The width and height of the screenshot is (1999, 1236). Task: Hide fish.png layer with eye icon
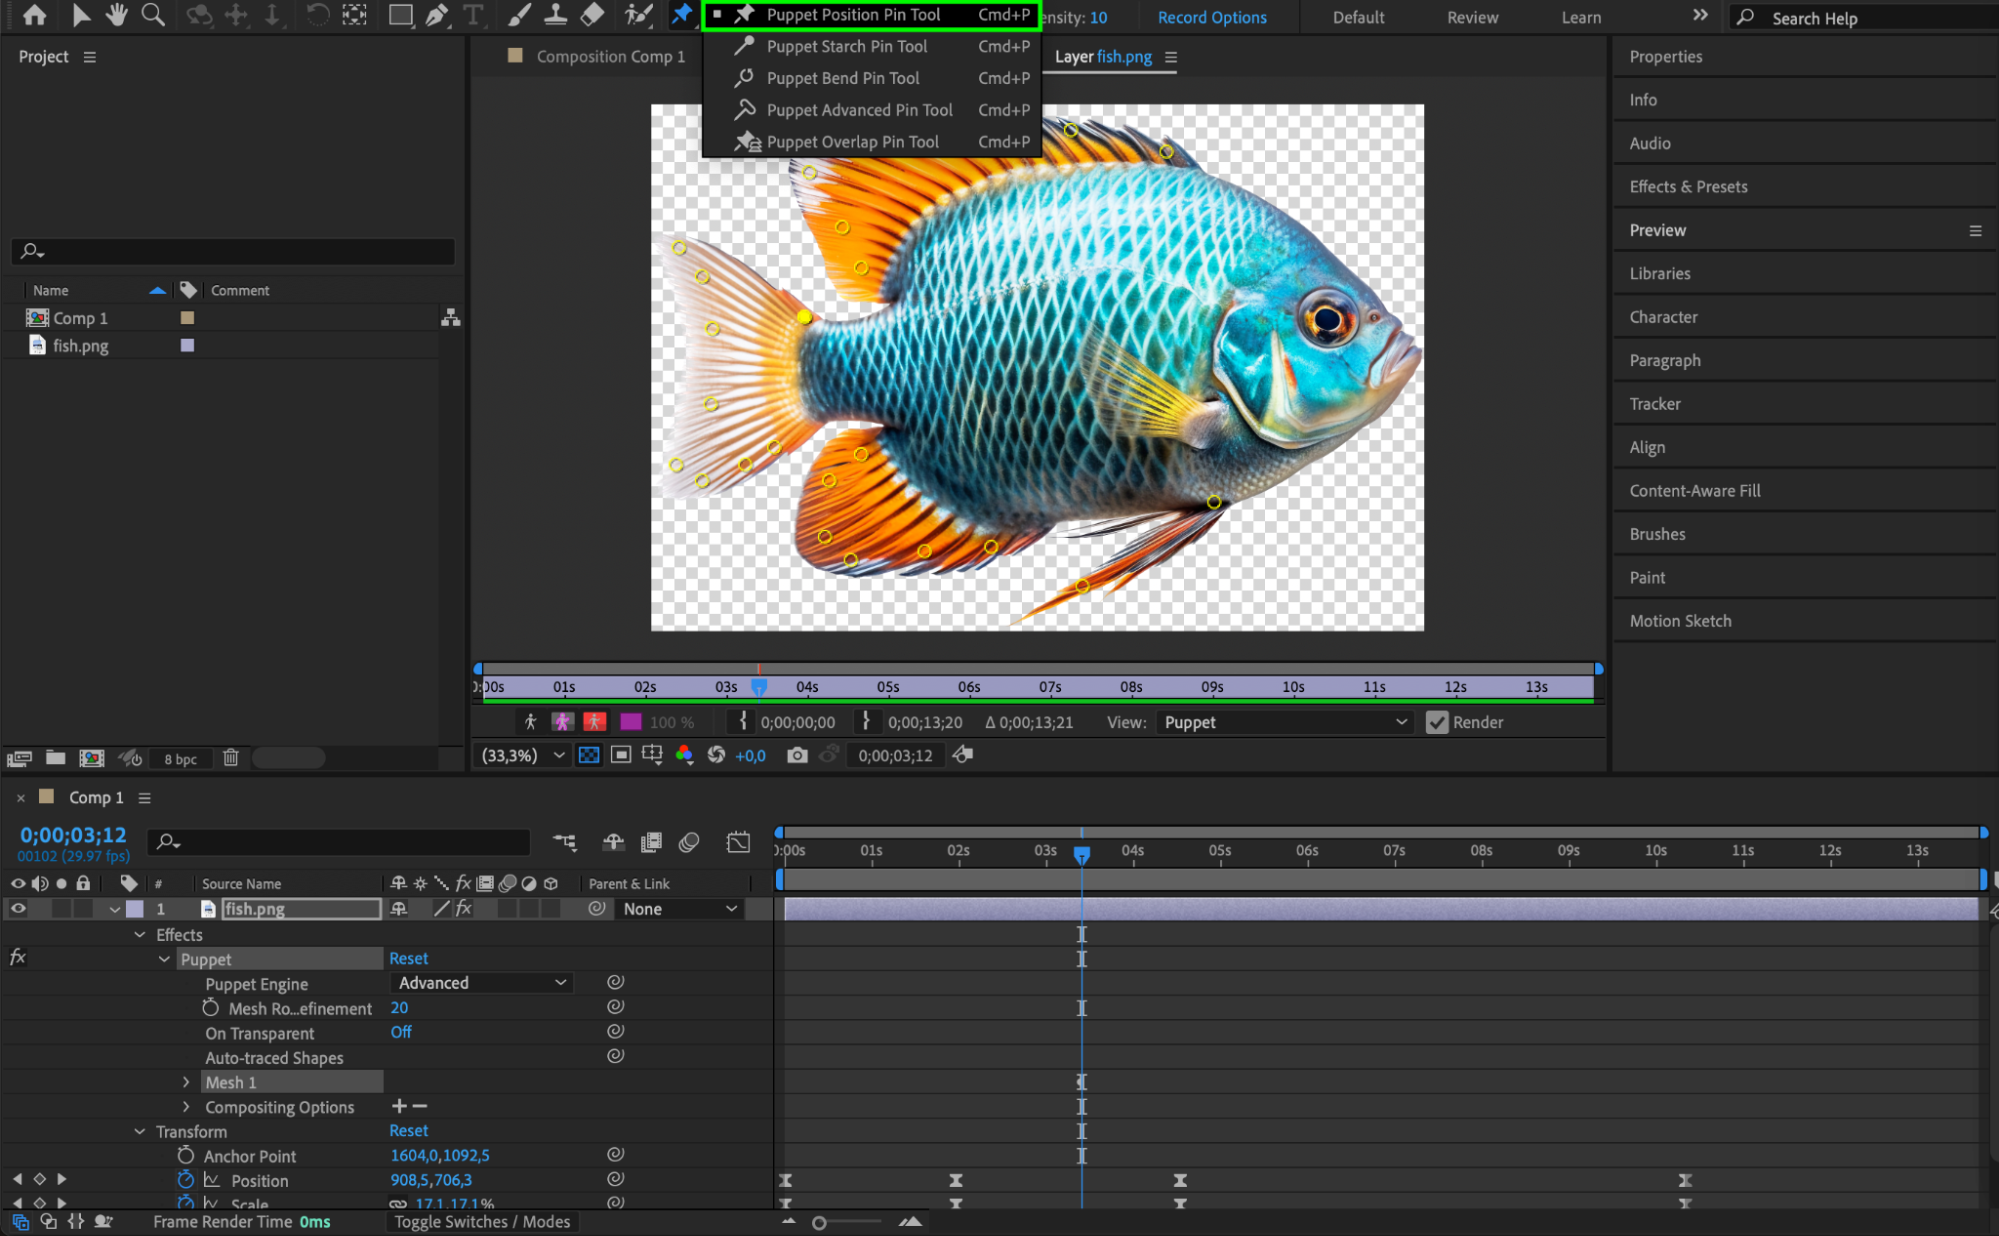(18, 909)
